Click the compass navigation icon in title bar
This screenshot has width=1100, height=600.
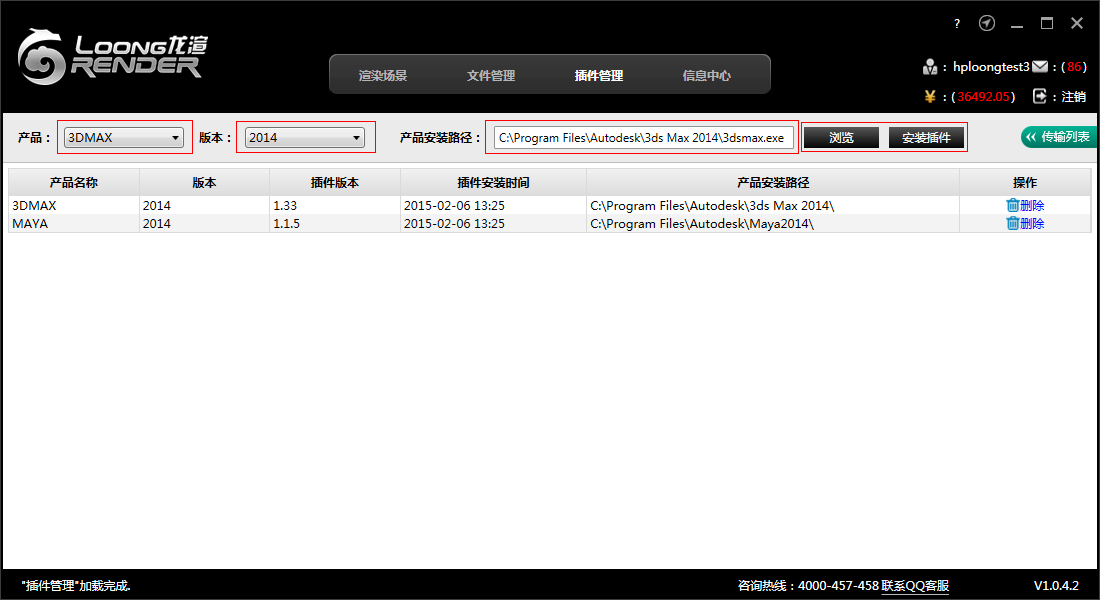coord(987,23)
